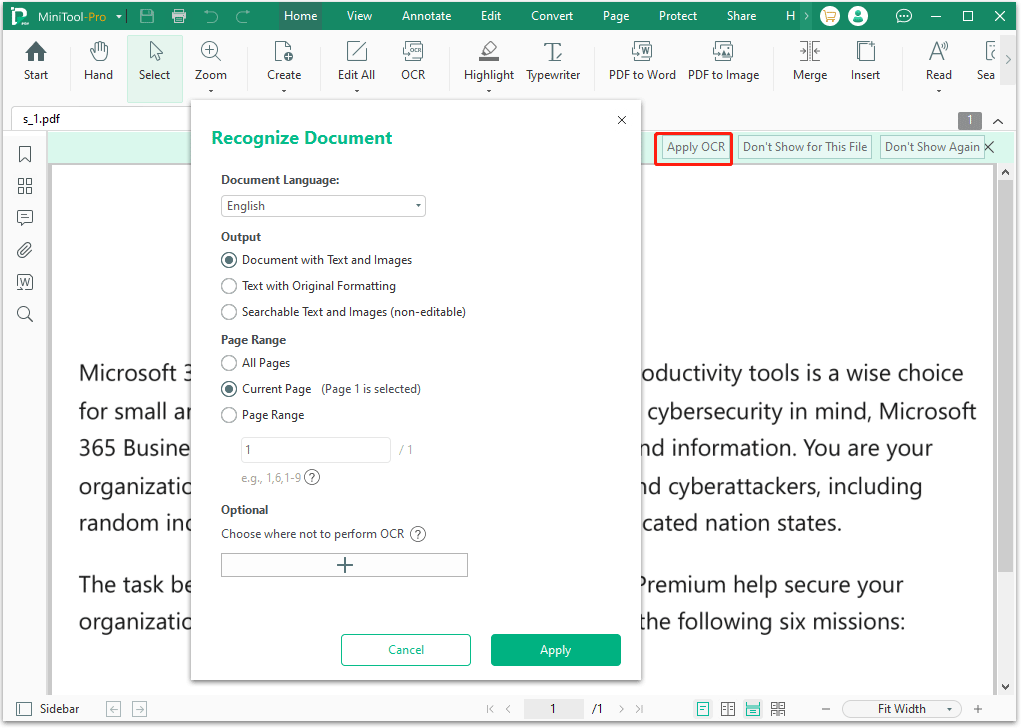The width and height of the screenshot is (1021, 728).
Task: Expand the Zoom tool dropdown arrow
Action: (211, 91)
